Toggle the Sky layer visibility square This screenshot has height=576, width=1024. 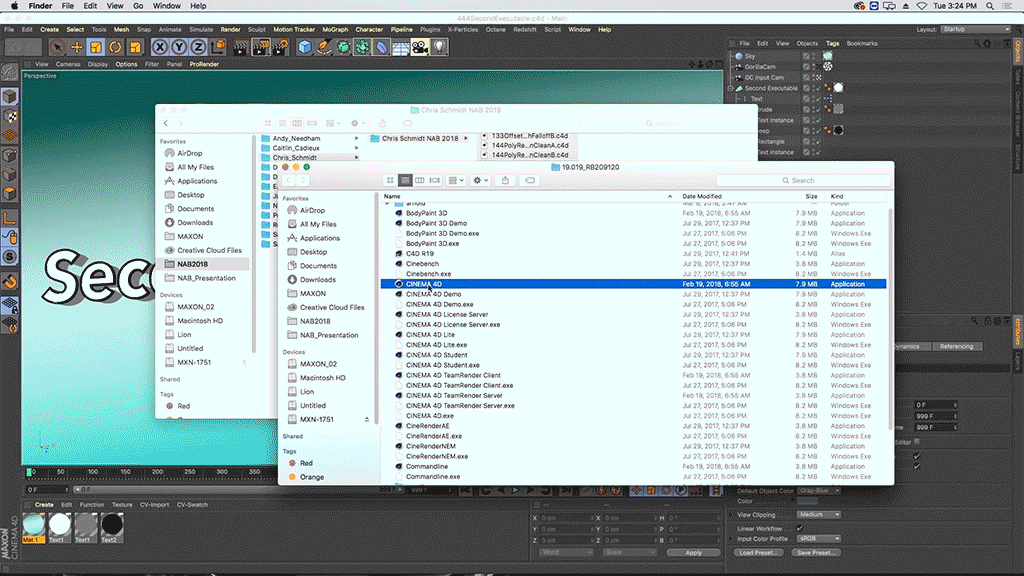coord(807,56)
